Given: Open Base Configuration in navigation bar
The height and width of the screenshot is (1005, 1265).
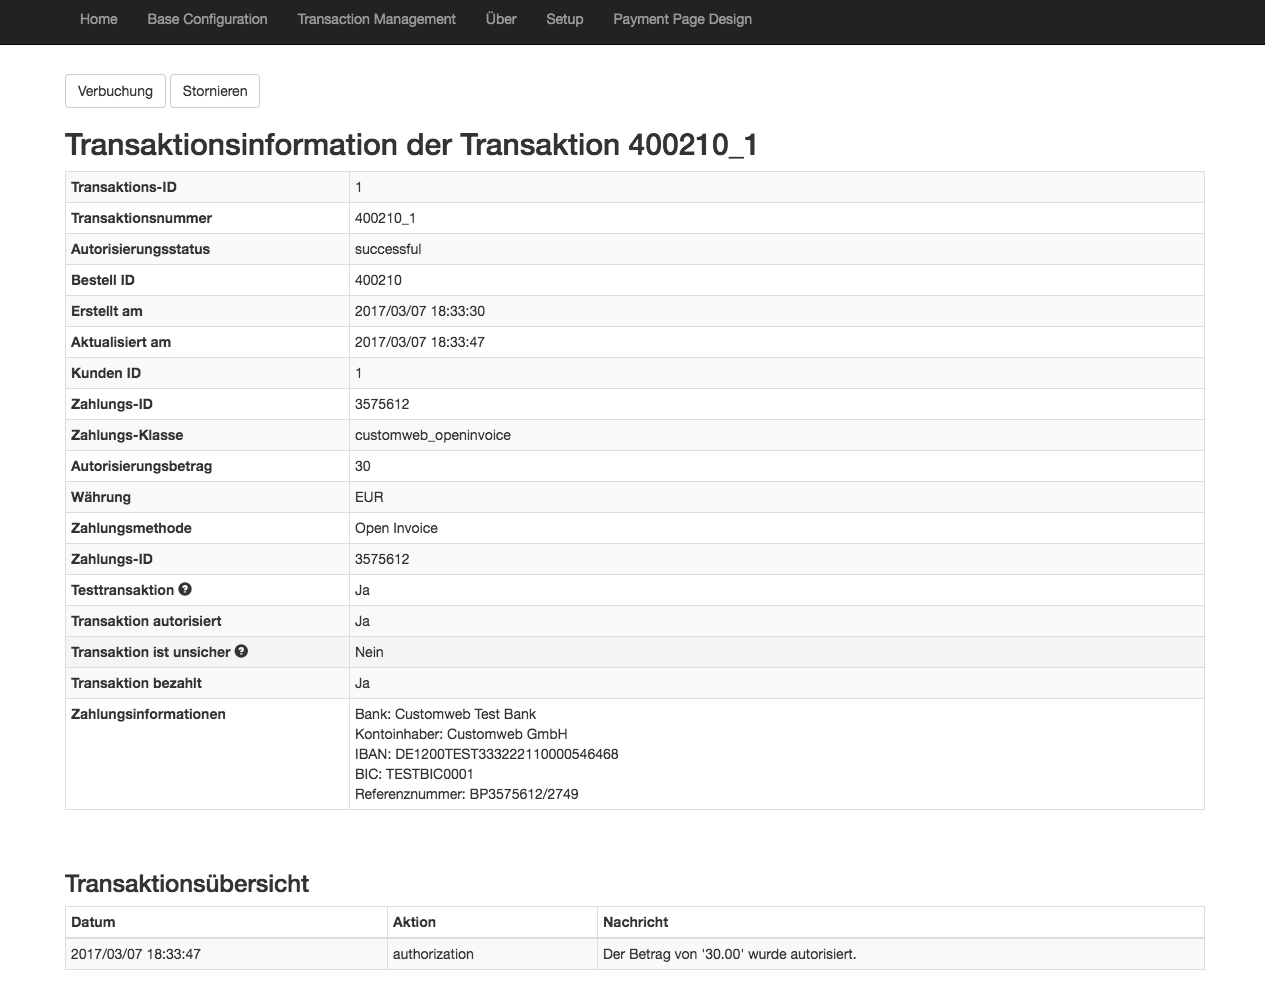Looking at the screenshot, I should [x=207, y=19].
